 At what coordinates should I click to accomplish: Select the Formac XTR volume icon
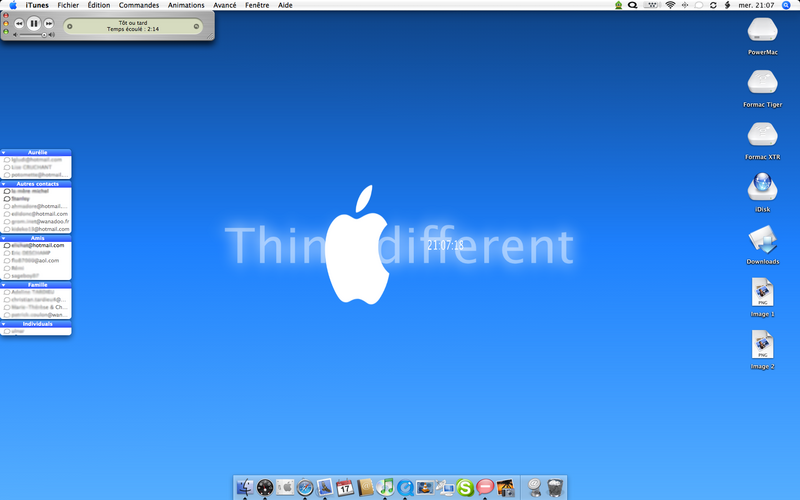point(762,135)
